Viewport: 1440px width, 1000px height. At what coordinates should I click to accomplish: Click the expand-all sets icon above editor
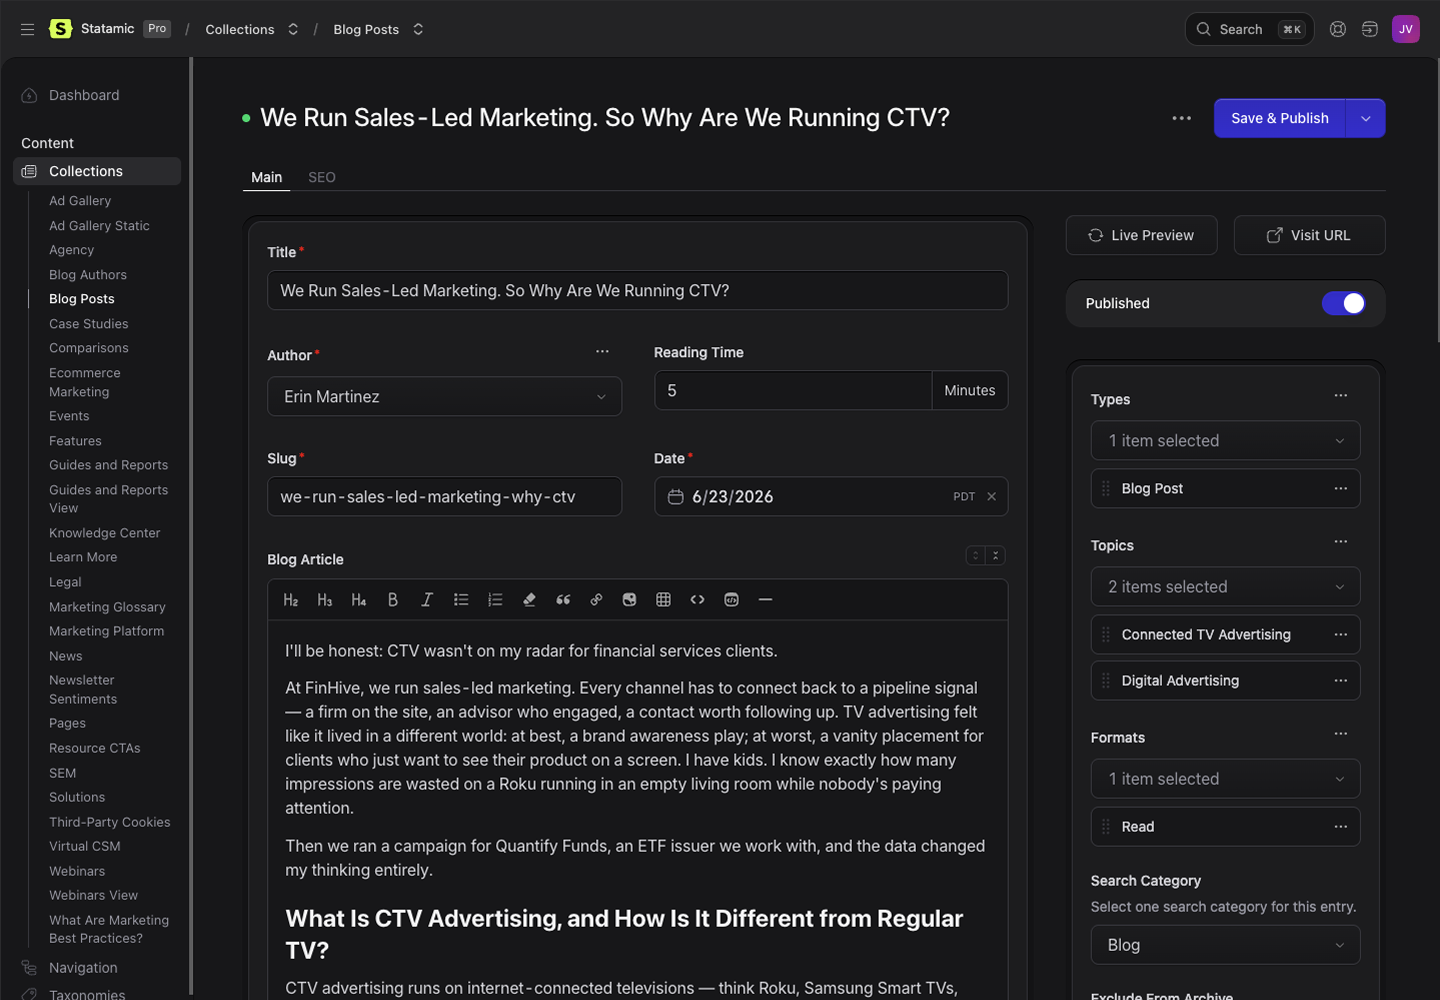(976, 556)
